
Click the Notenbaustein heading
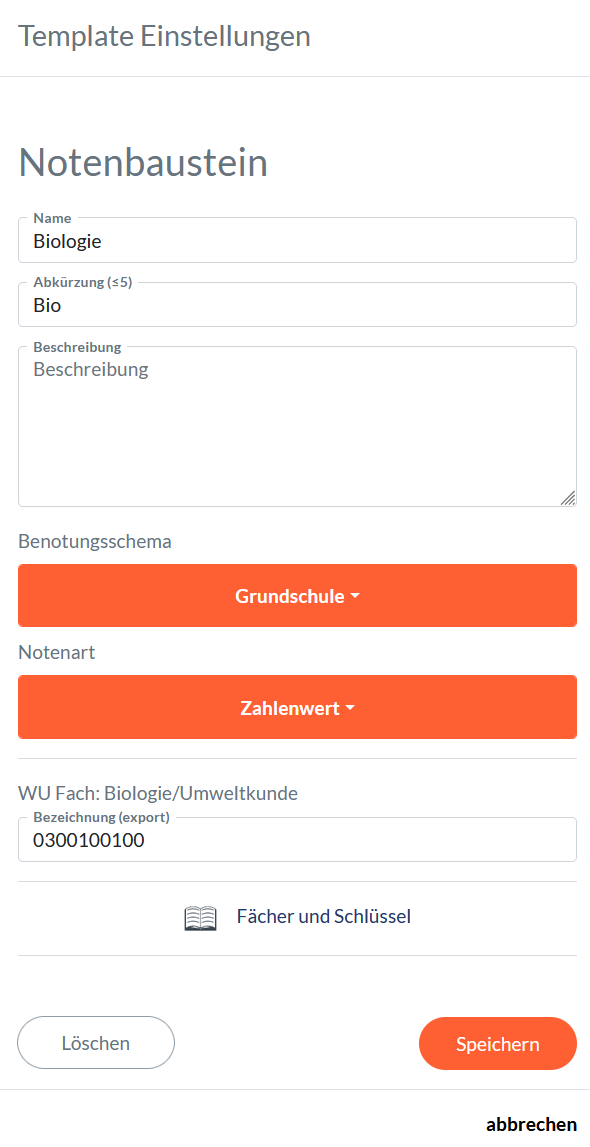142,162
